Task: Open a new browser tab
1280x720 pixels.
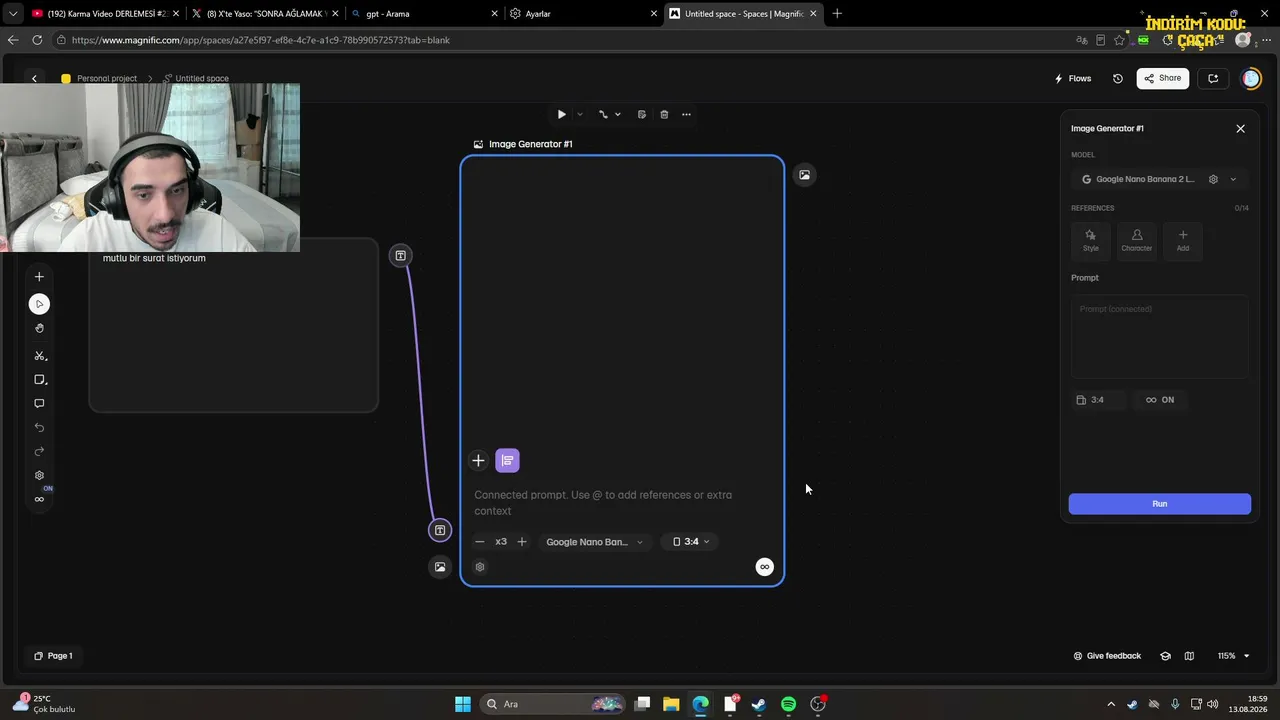Action: coord(837,14)
